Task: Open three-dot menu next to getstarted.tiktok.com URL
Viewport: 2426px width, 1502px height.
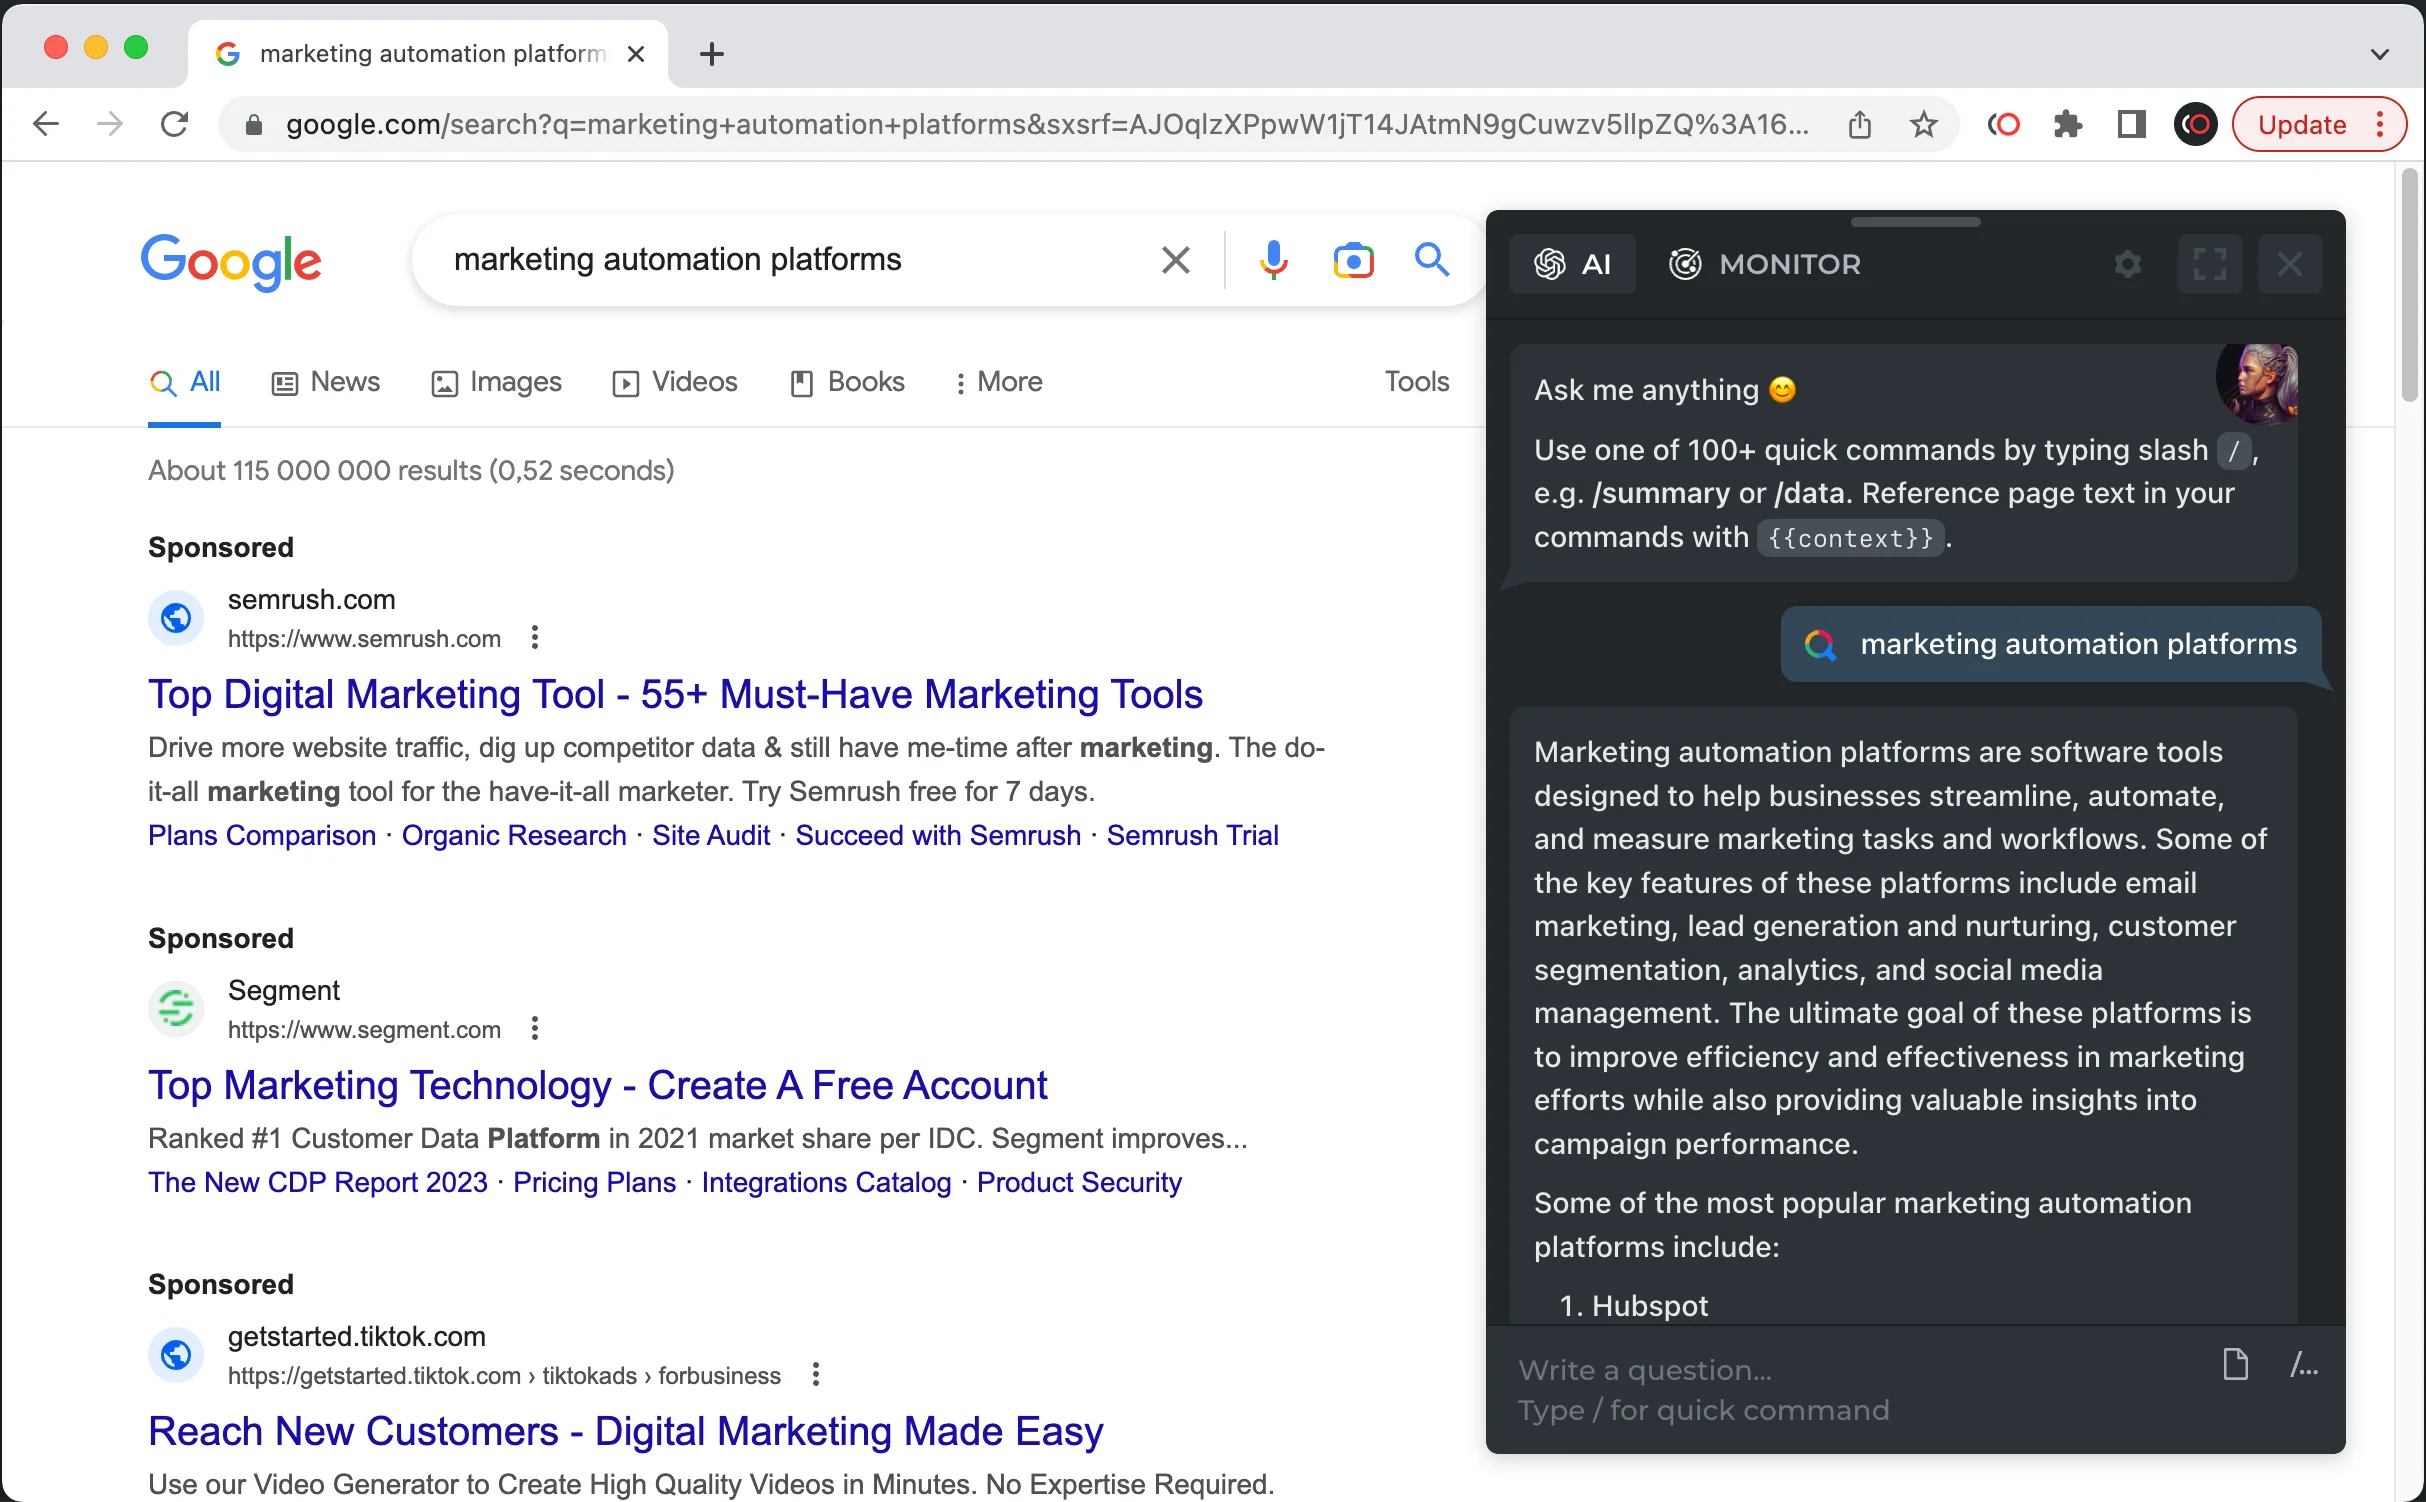Action: 816,1375
